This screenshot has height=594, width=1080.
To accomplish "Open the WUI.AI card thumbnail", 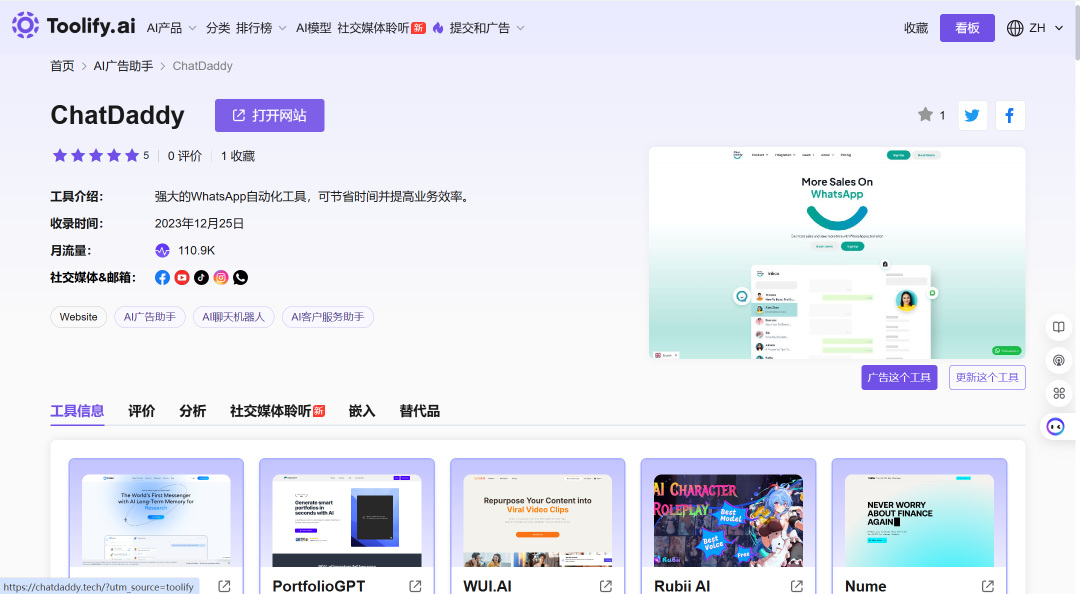I will click(537, 520).
